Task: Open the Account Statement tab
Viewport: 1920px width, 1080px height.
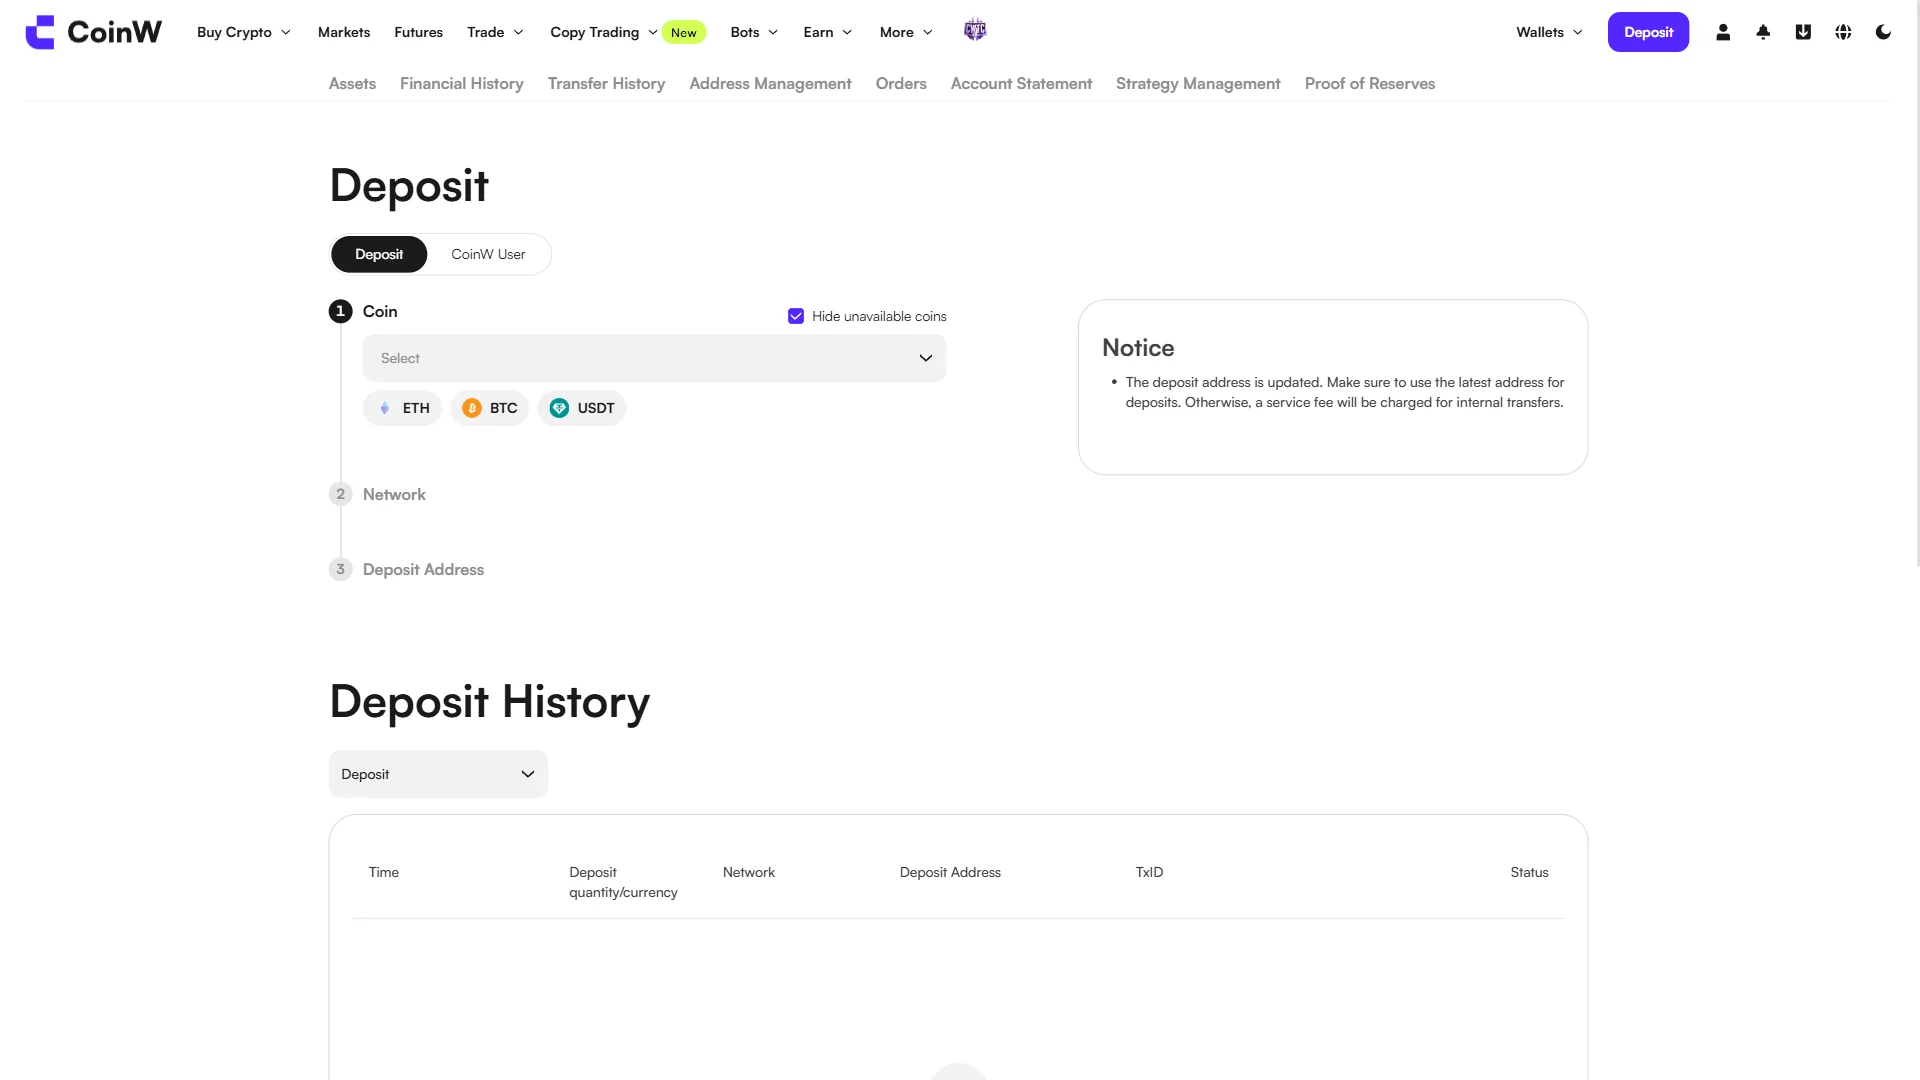Action: point(1021,84)
